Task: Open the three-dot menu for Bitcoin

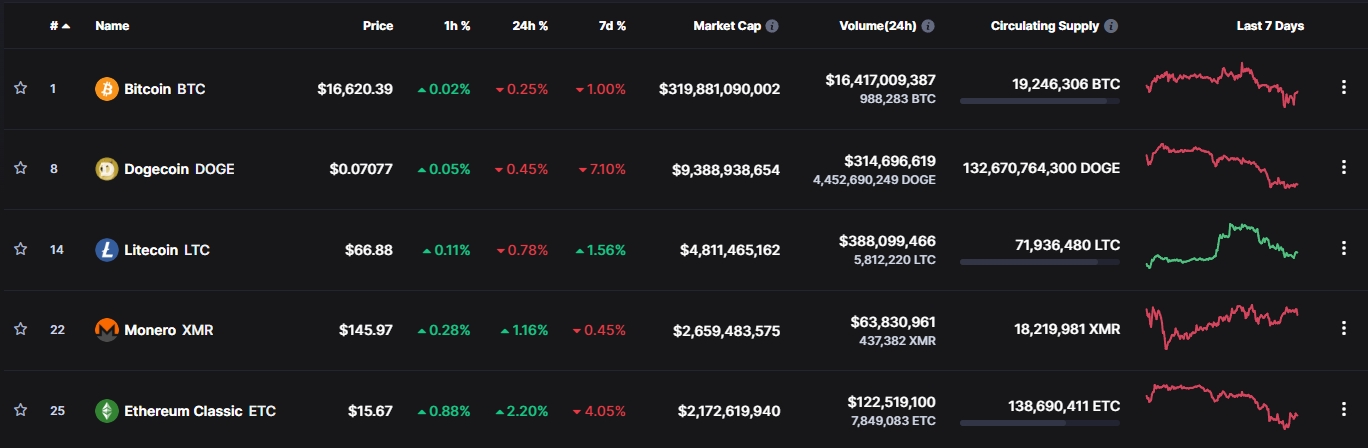Action: [x=1344, y=88]
